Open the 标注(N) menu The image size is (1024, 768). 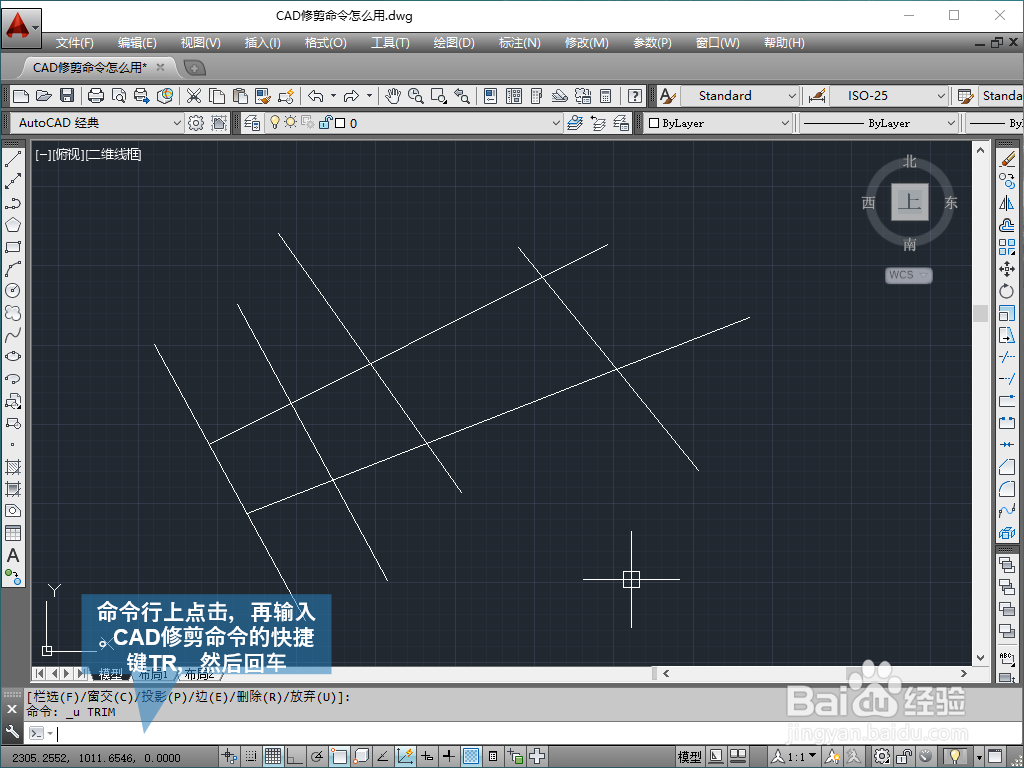(520, 42)
